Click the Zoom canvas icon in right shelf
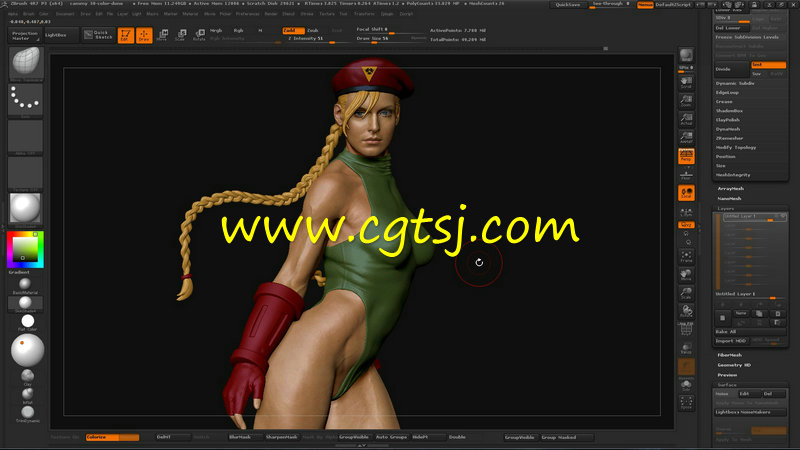The height and width of the screenshot is (450, 800). [686, 101]
